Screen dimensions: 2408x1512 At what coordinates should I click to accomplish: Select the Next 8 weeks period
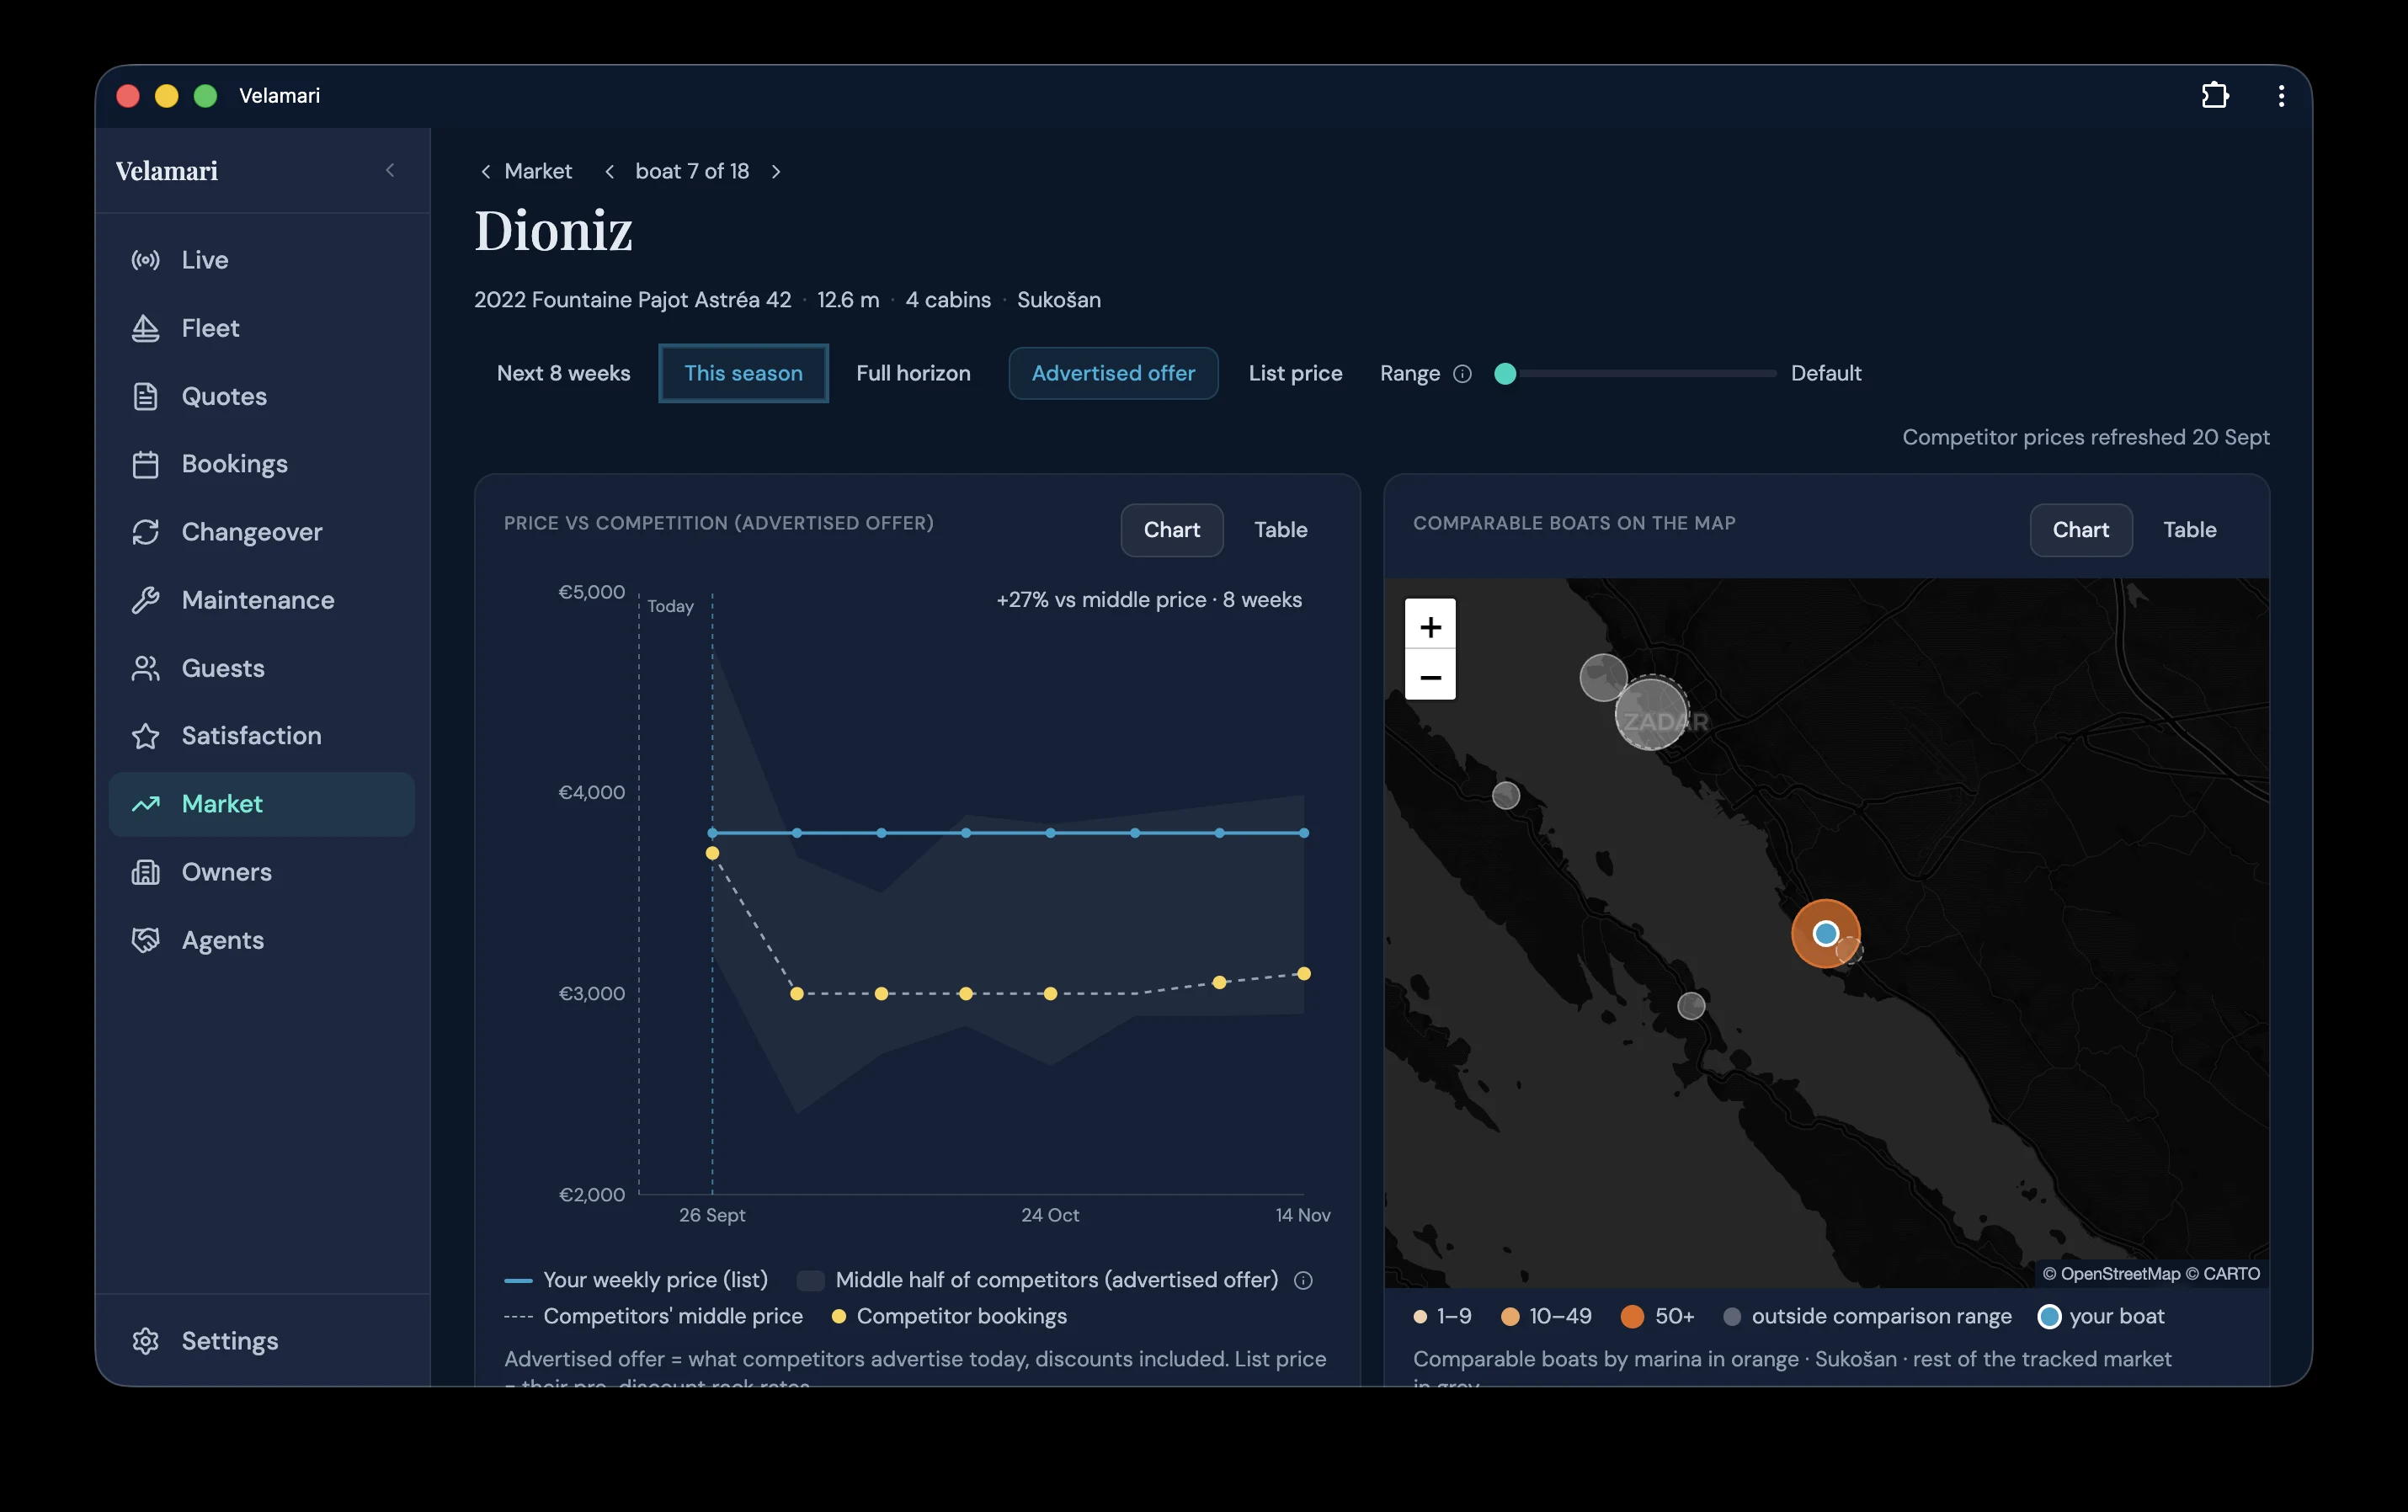(564, 373)
